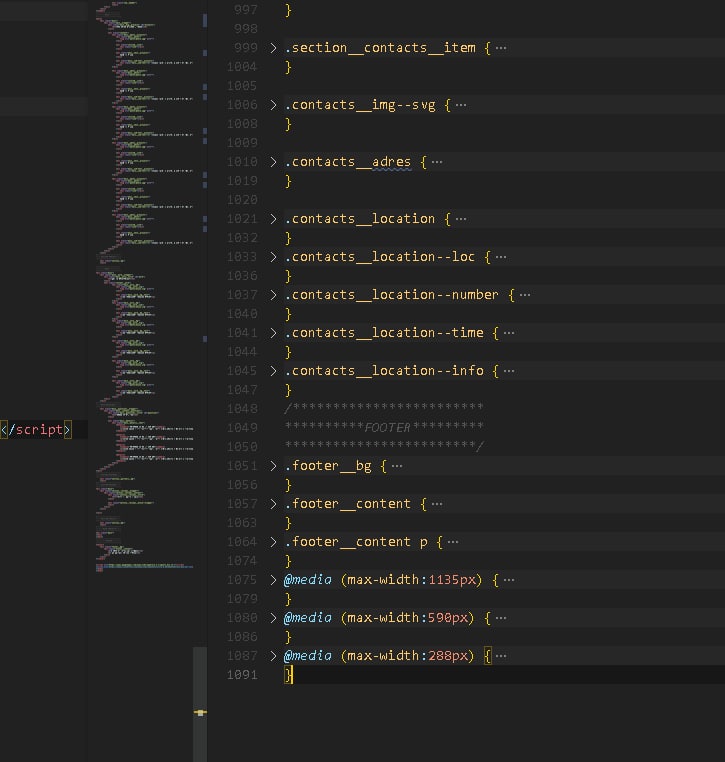Image resolution: width=725 pixels, height=762 pixels.
Task: Click line number 1091 in gutter
Action: click(x=242, y=675)
